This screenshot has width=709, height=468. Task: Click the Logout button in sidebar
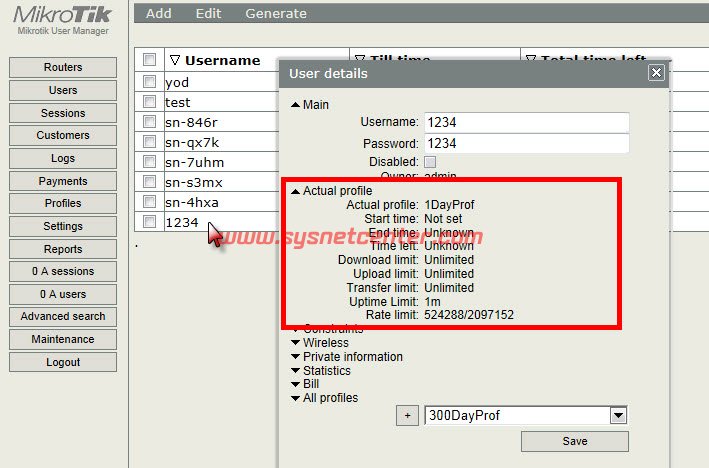[63, 362]
